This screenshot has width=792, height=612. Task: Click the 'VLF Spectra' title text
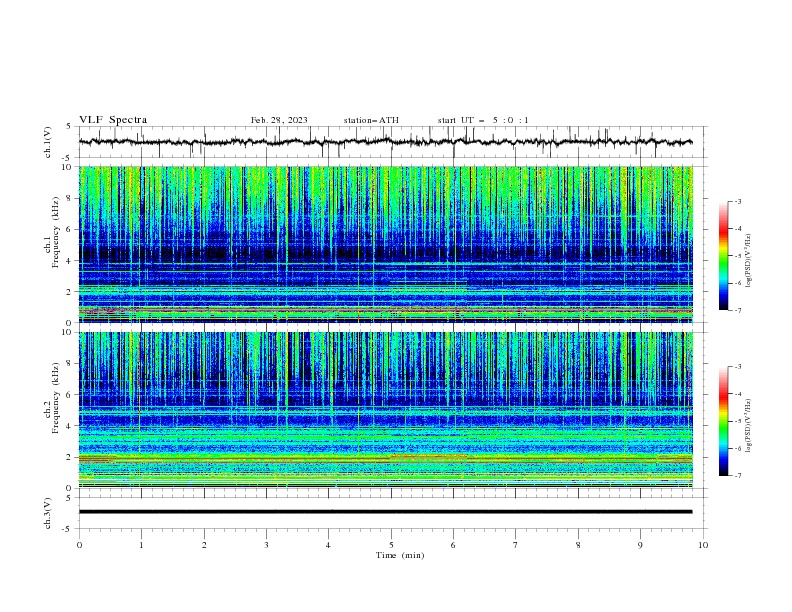point(113,120)
